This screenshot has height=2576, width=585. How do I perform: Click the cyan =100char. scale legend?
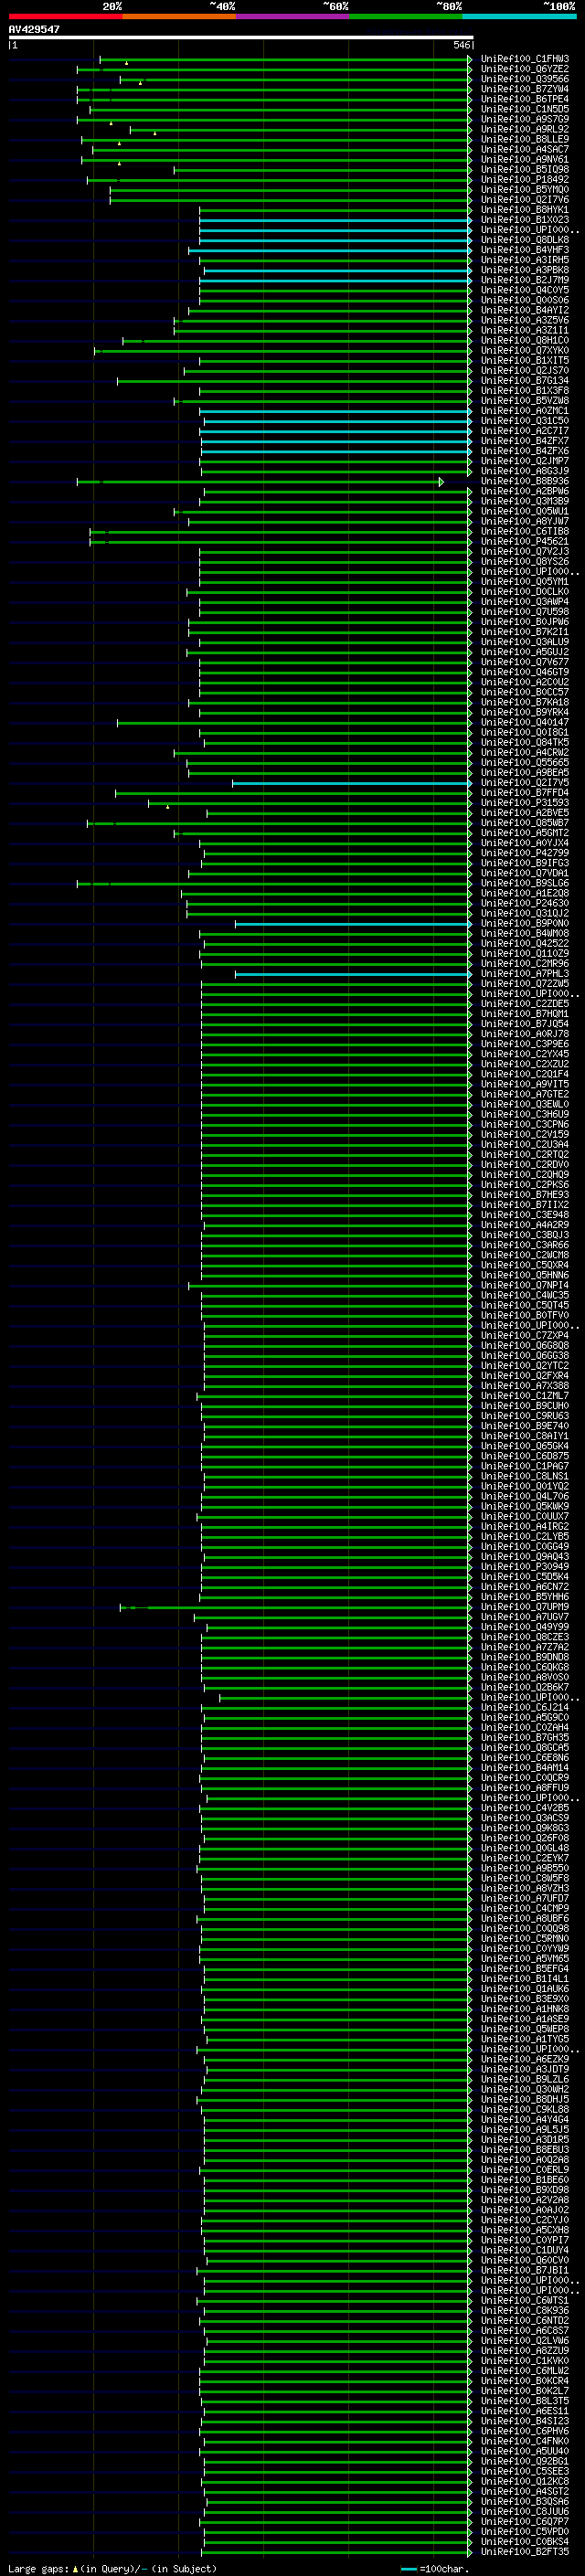pyautogui.click(x=434, y=2568)
